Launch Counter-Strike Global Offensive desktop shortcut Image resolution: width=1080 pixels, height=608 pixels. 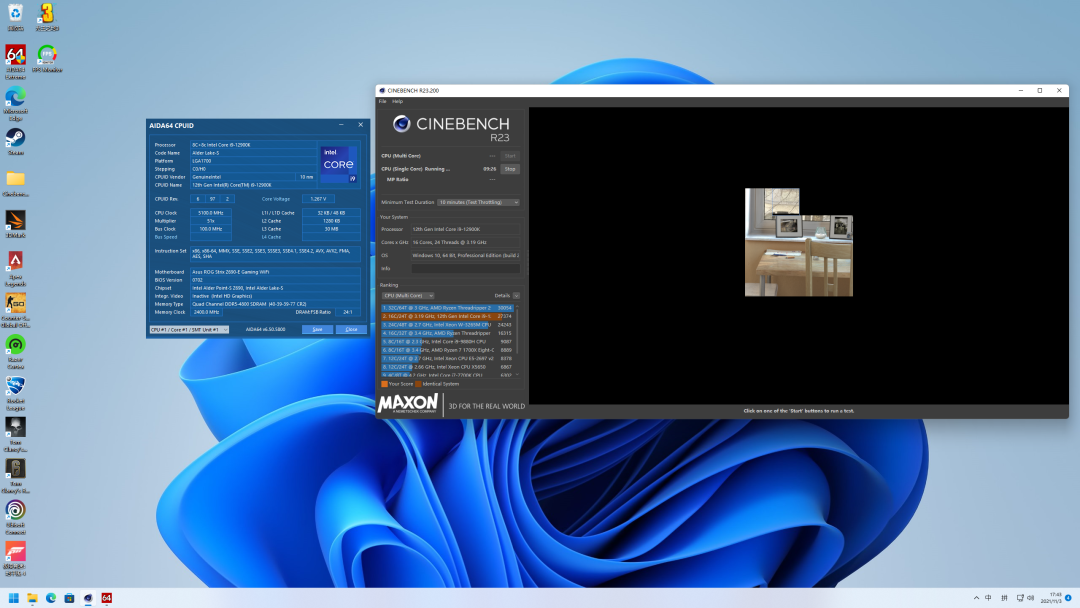pyautogui.click(x=15, y=310)
